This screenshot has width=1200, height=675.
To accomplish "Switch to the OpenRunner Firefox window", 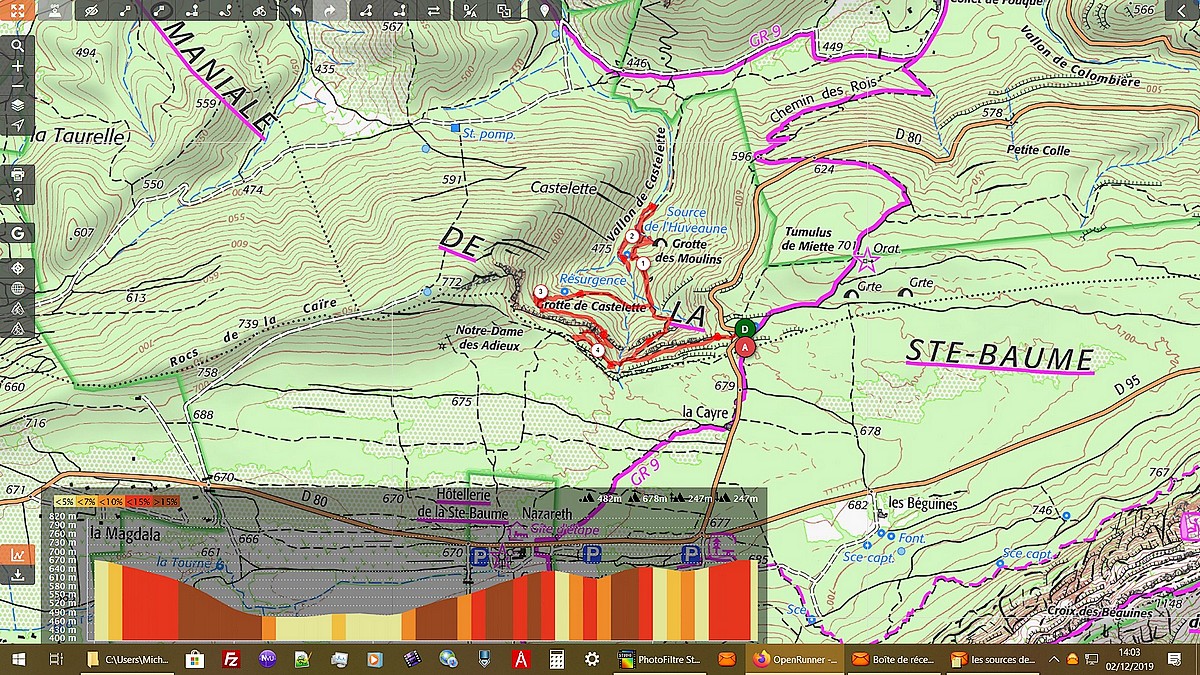I will pyautogui.click(x=793, y=659).
